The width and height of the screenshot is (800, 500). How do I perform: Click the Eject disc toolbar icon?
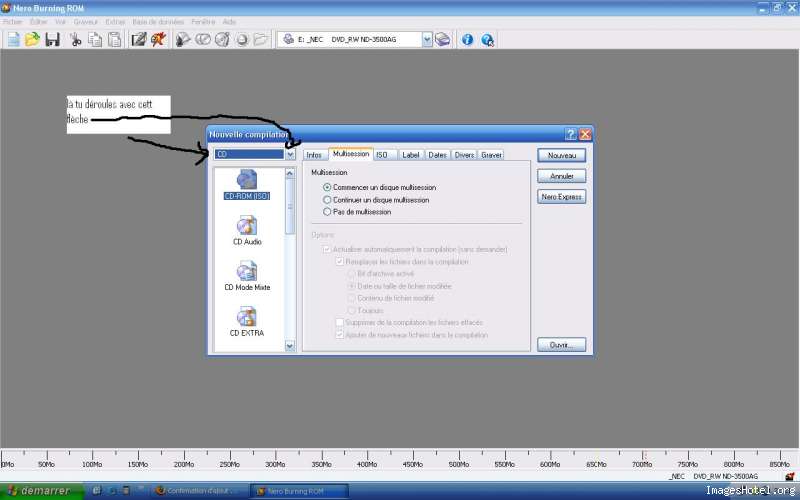click(x=242, y=39)
